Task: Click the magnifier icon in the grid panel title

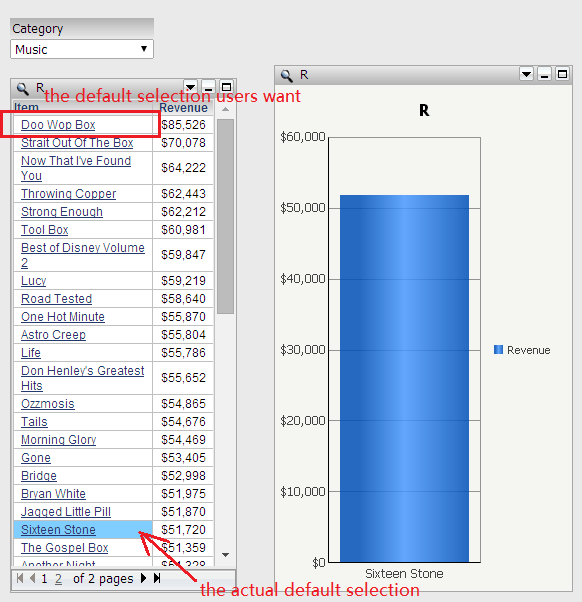Action: coord(22,89)
